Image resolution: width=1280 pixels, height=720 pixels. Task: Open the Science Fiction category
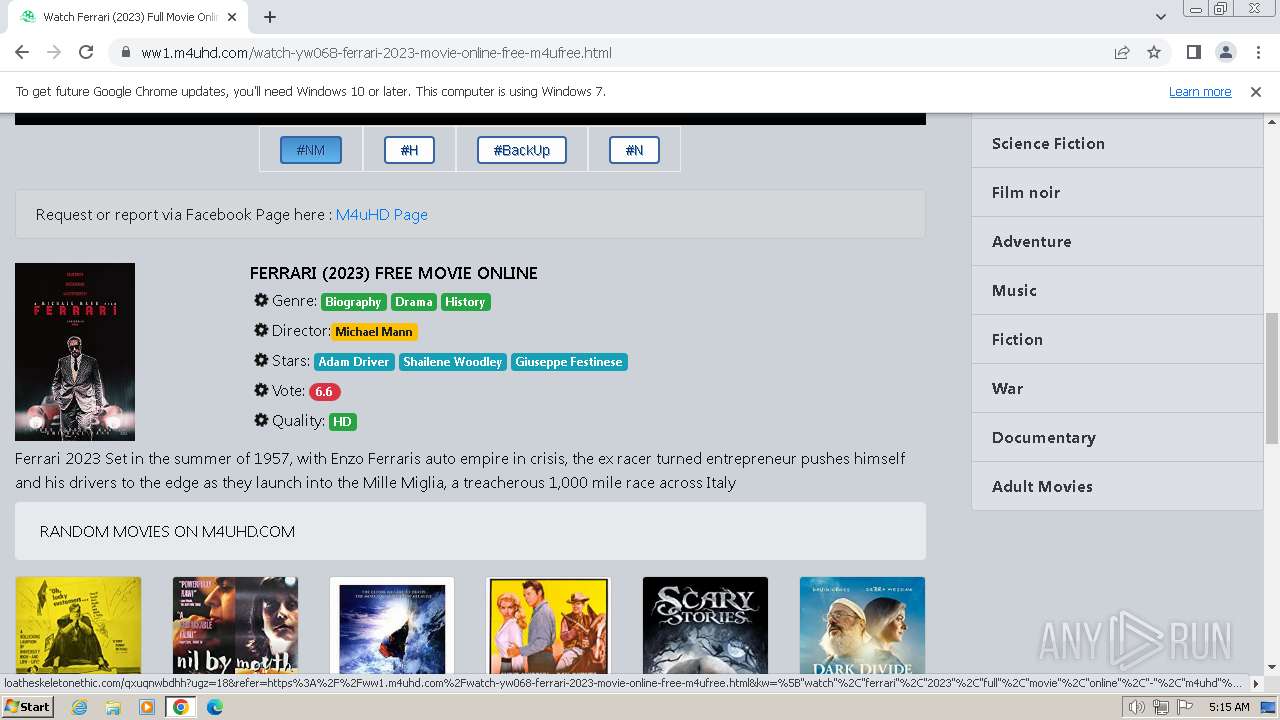point(1117,144)
